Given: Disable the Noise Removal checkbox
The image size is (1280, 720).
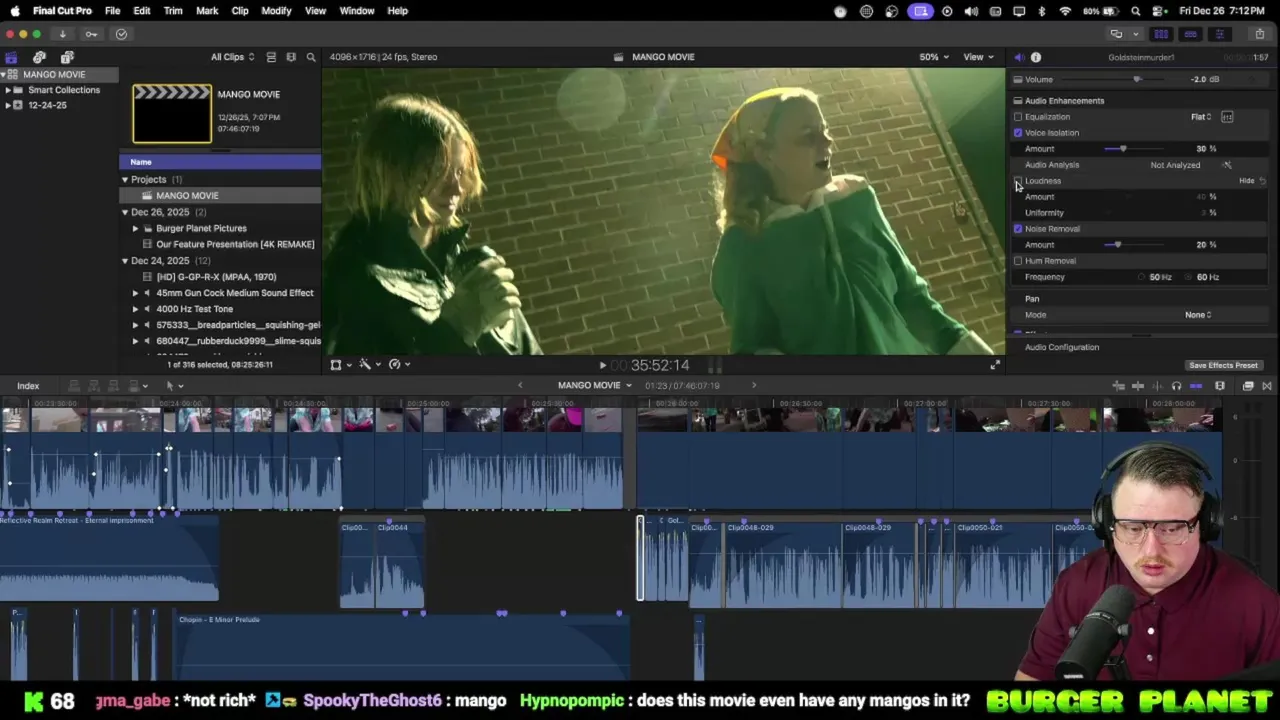Looking at the screenshot, I should pos(1018,229).
